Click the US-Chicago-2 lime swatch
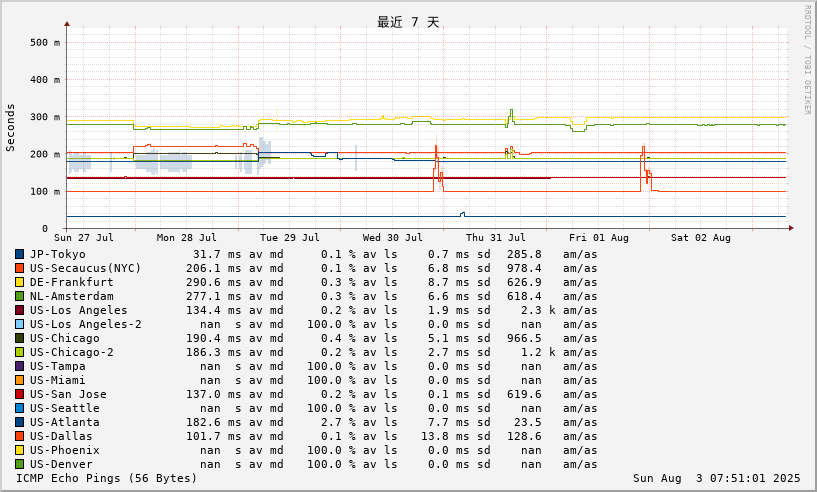 [x=19, y=352]
